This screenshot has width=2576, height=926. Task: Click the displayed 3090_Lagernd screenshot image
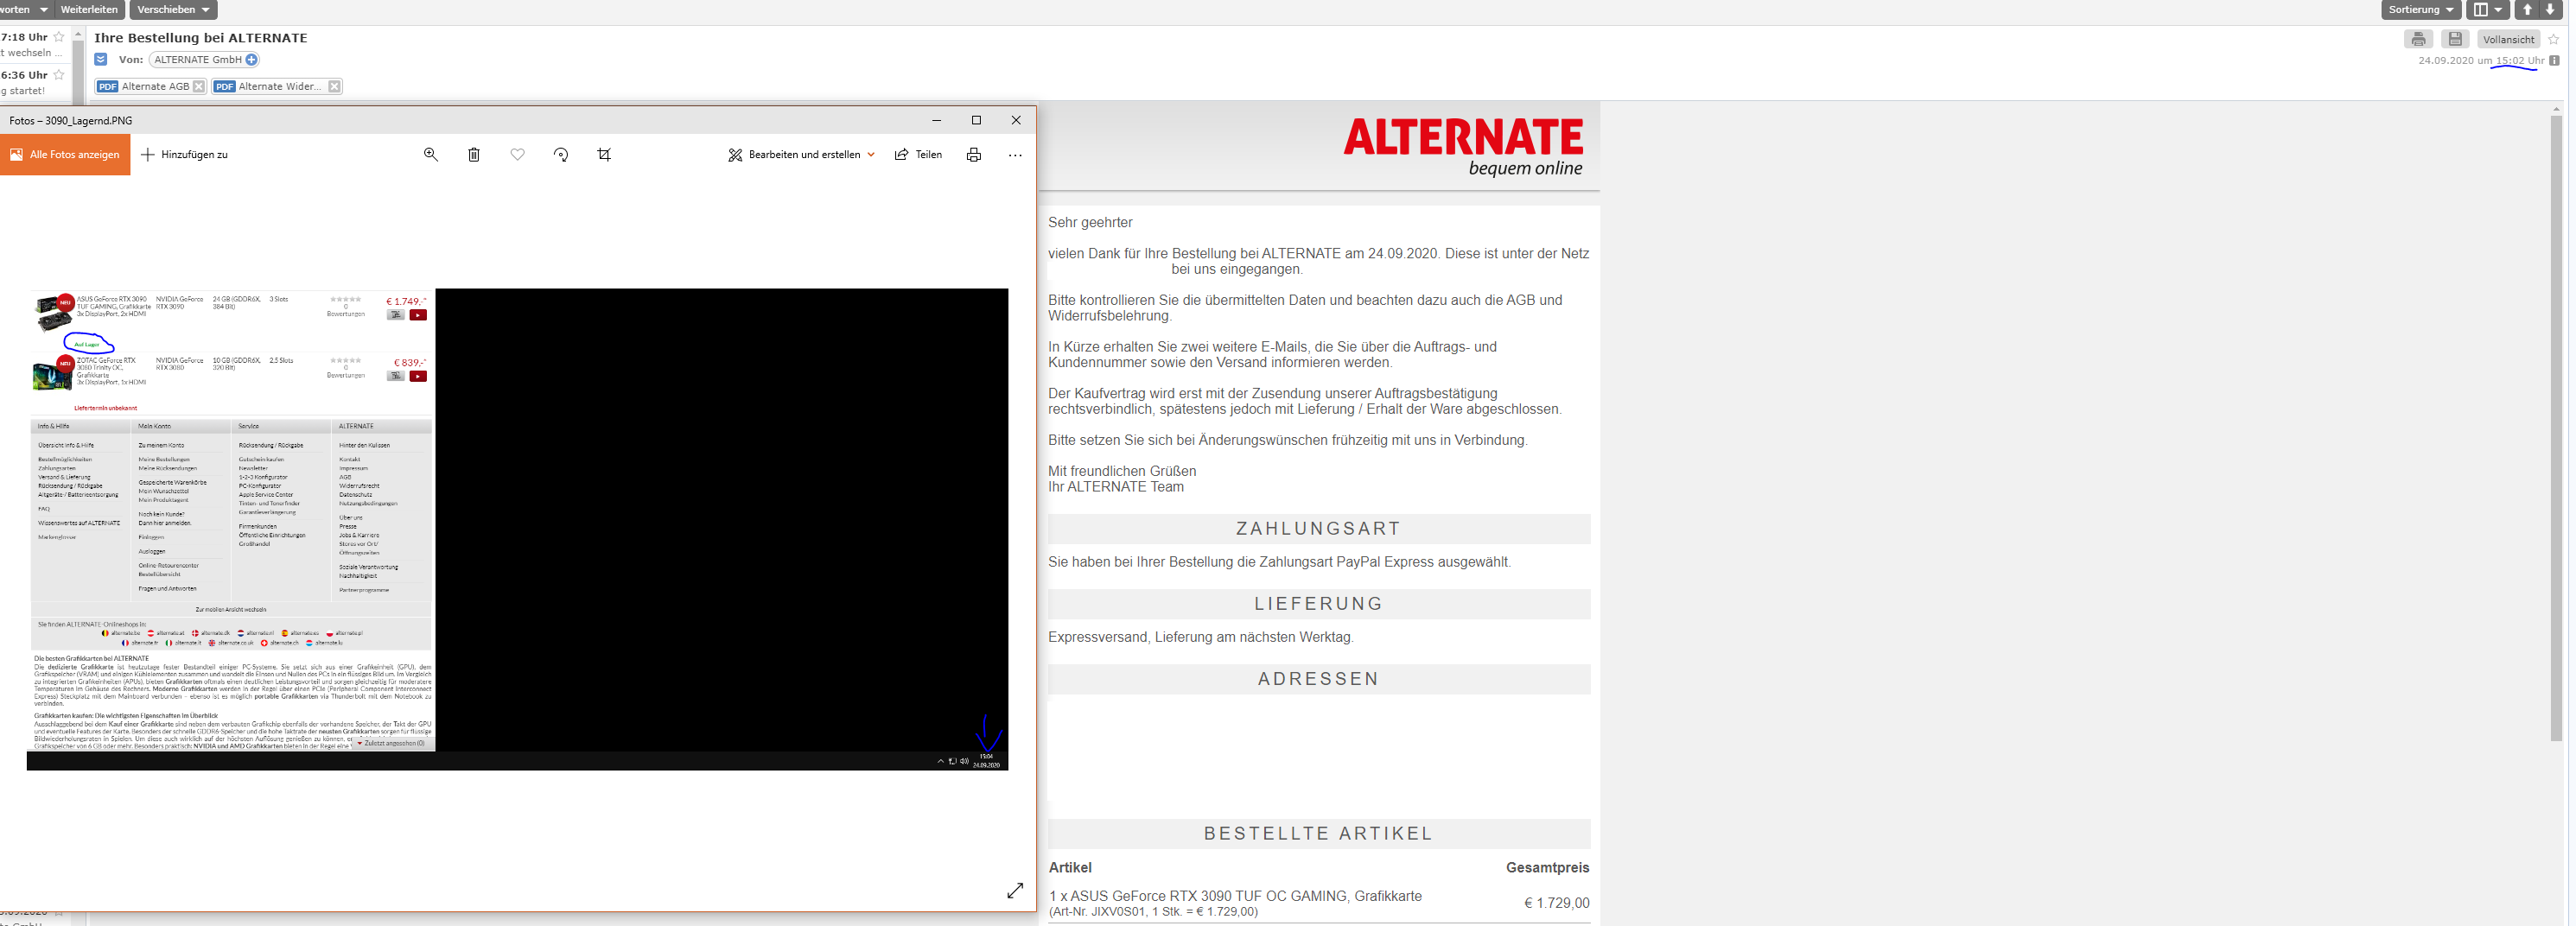coord(517,529)
